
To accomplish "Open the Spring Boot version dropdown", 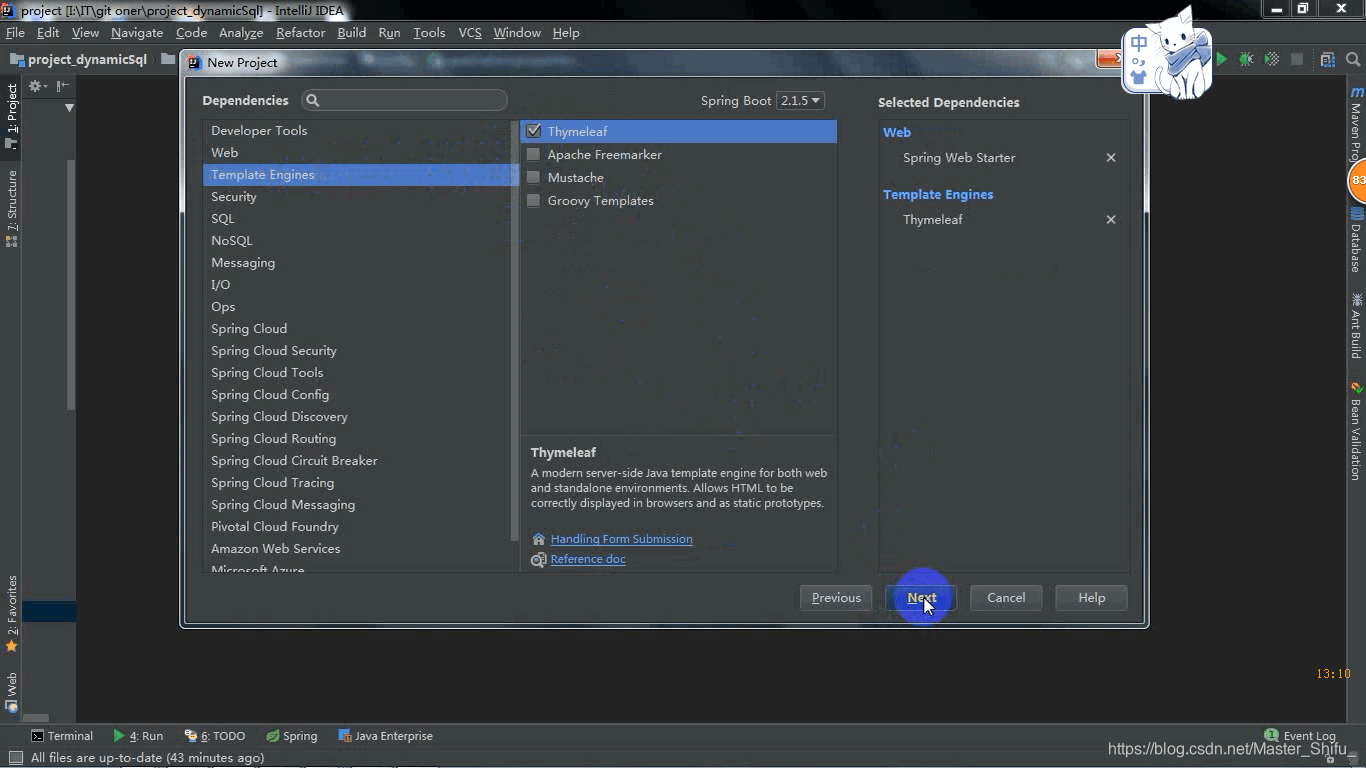I will 800,100.
